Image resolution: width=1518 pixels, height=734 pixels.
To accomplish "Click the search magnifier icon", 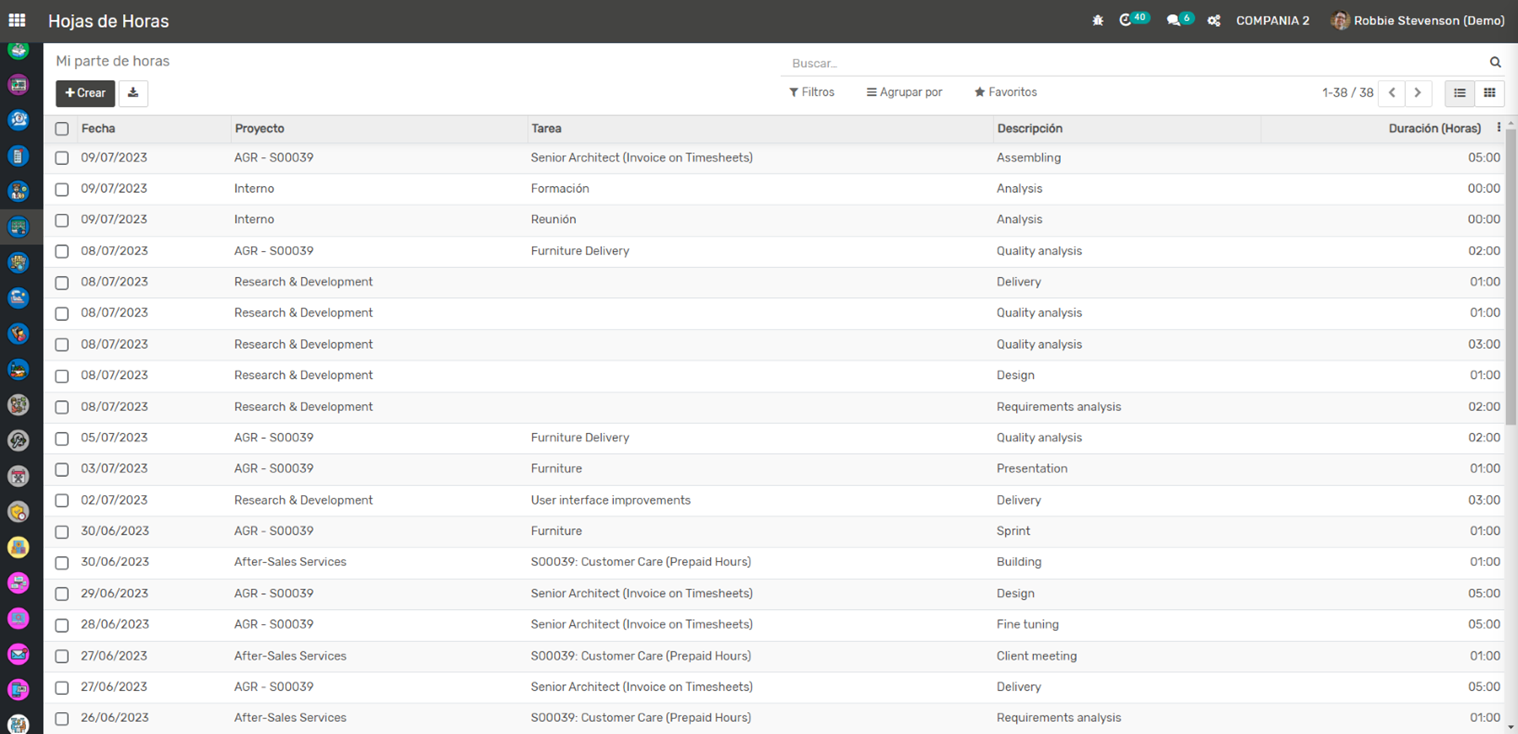I will point(1495,63).
